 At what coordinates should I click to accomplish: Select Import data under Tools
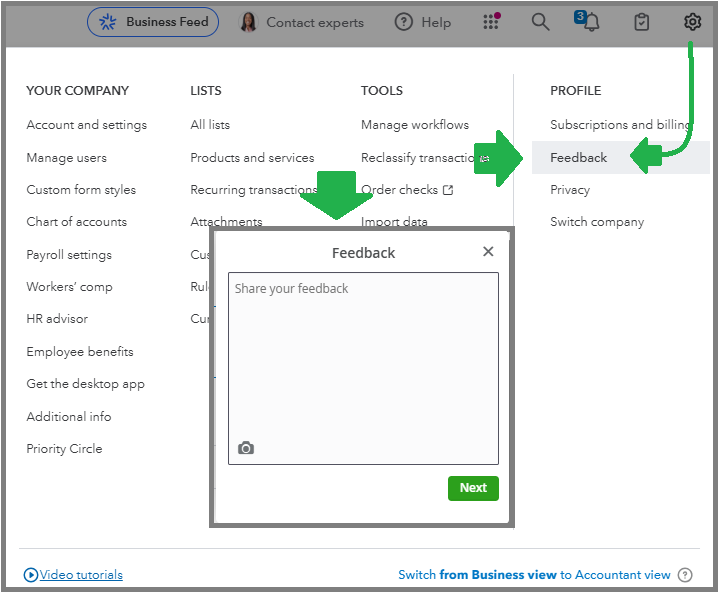pos(394,222)
